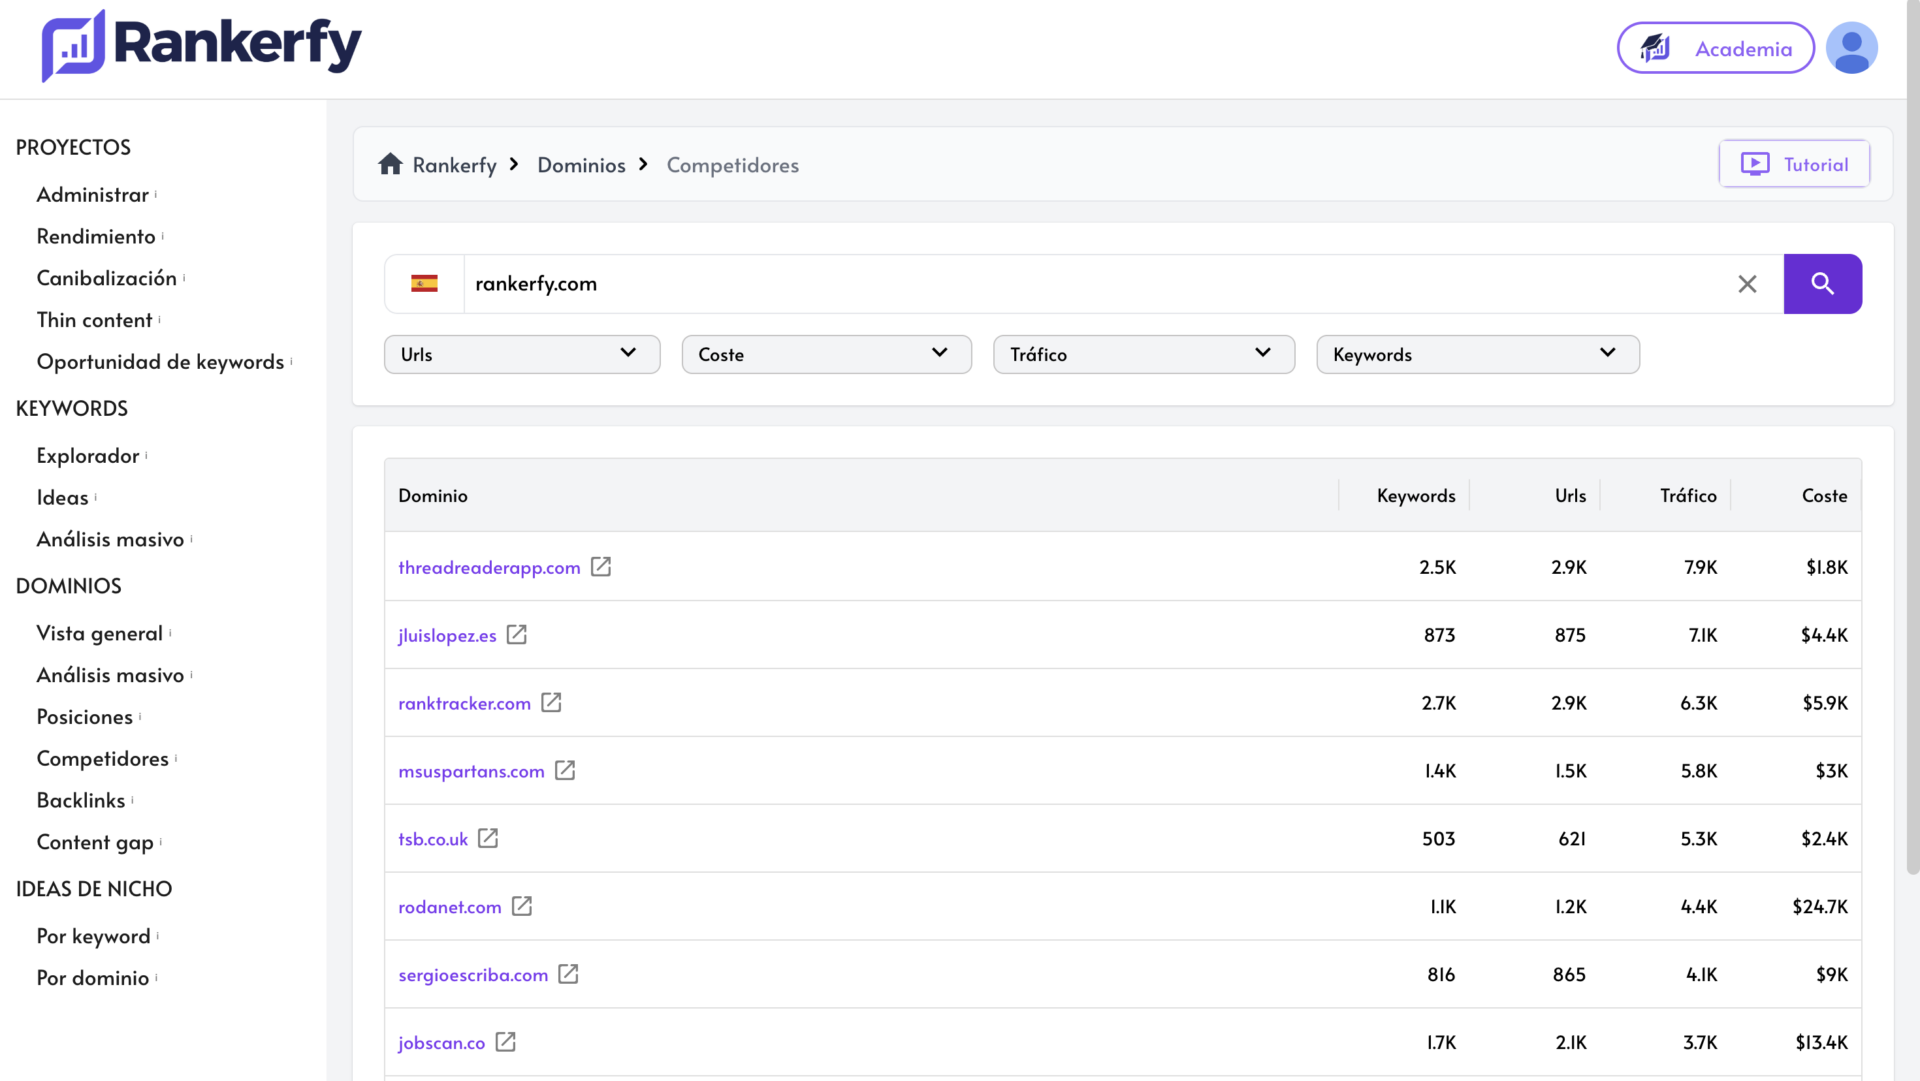Expand the Keywords filter dropdown

click(1478, 354)
